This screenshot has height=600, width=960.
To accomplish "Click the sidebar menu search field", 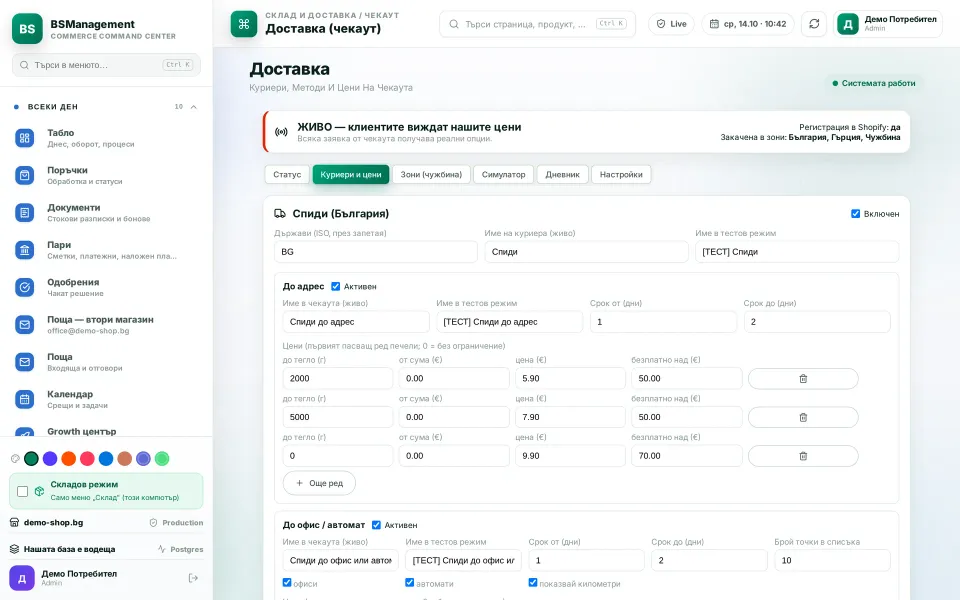I will pos(107,65).
